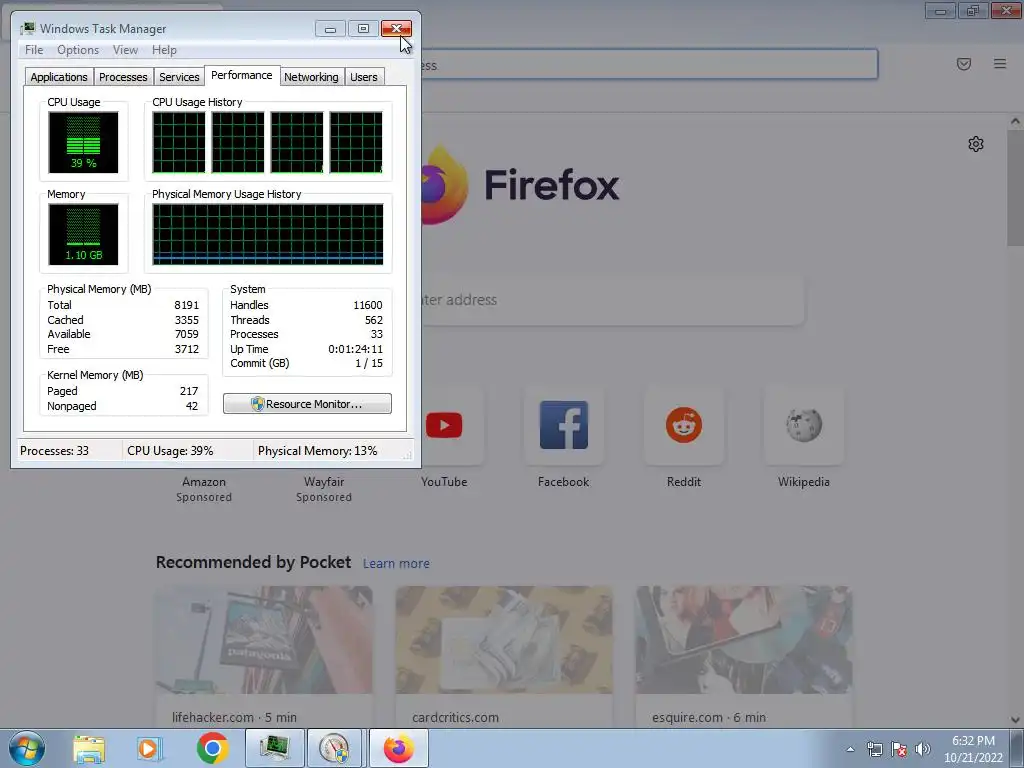This screenshot has height=768, width=1024.
Task: Open the Windows Start menu orb
Action: tap(27, 748)
